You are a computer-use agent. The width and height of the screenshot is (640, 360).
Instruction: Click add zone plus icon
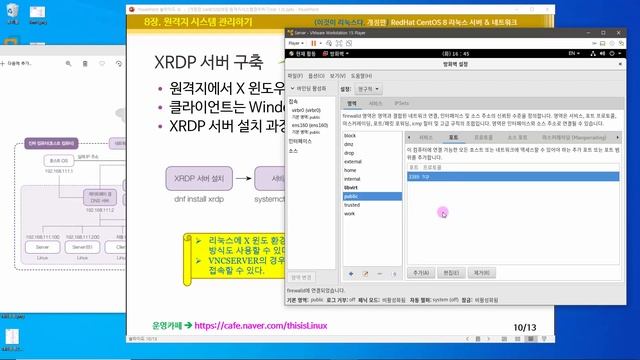351,274
